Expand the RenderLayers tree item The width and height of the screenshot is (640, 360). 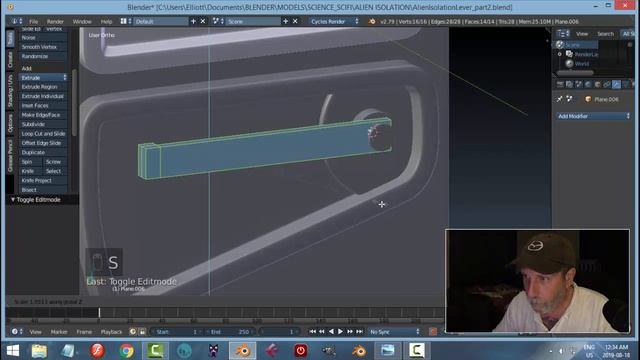560,54
